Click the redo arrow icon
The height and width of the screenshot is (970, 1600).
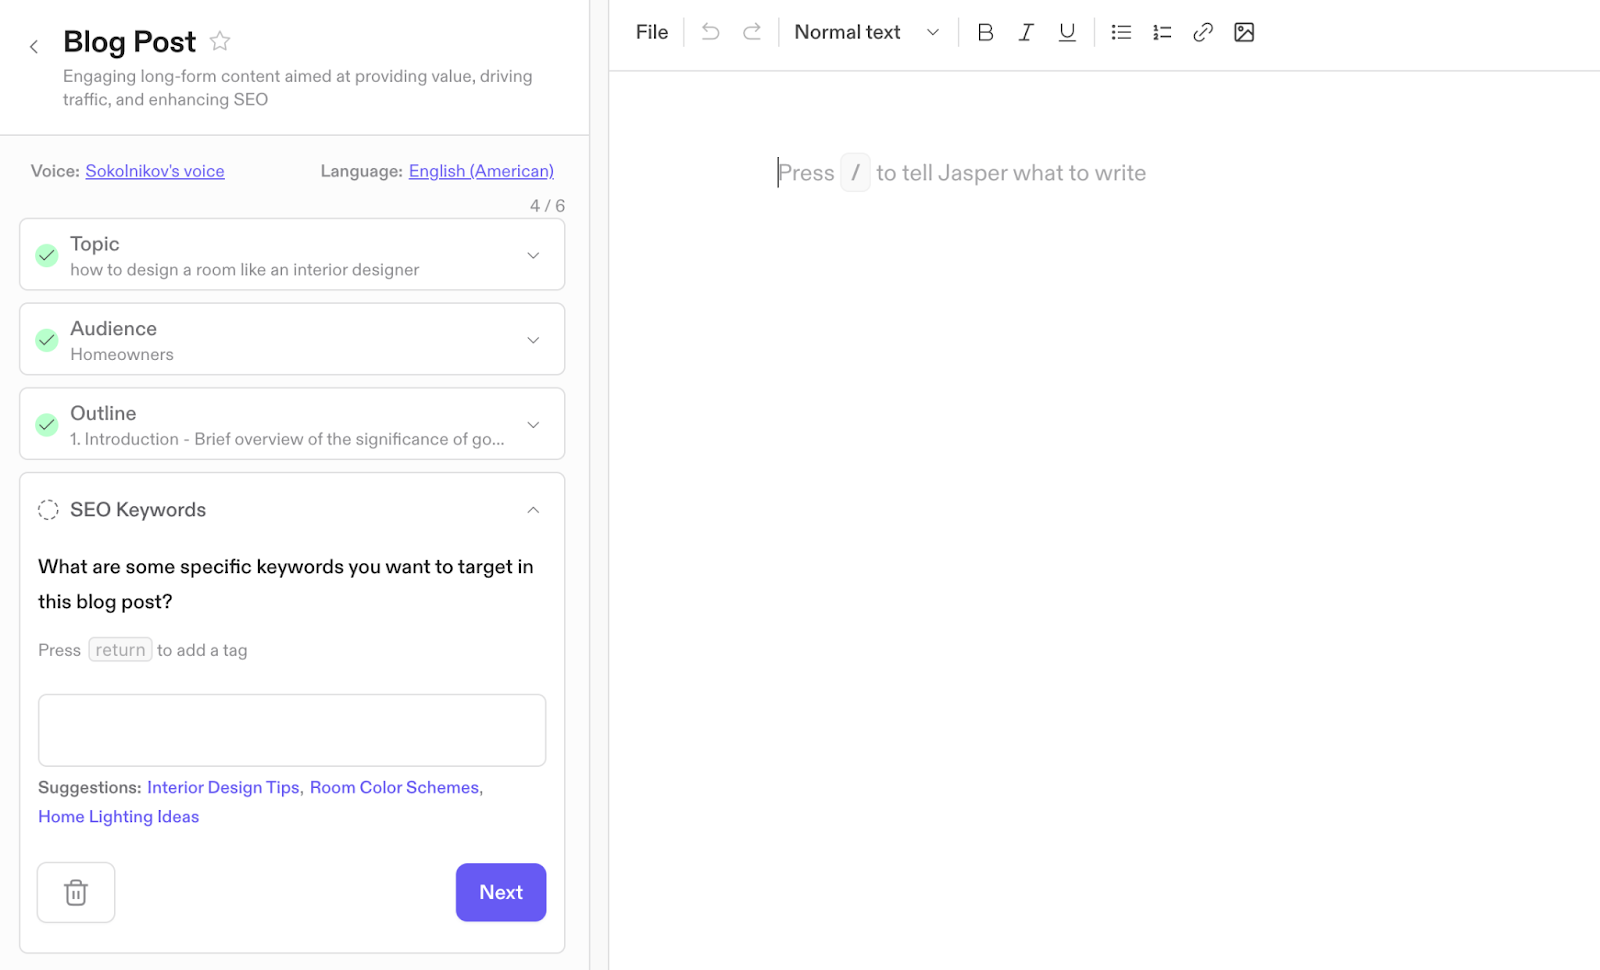752,31
